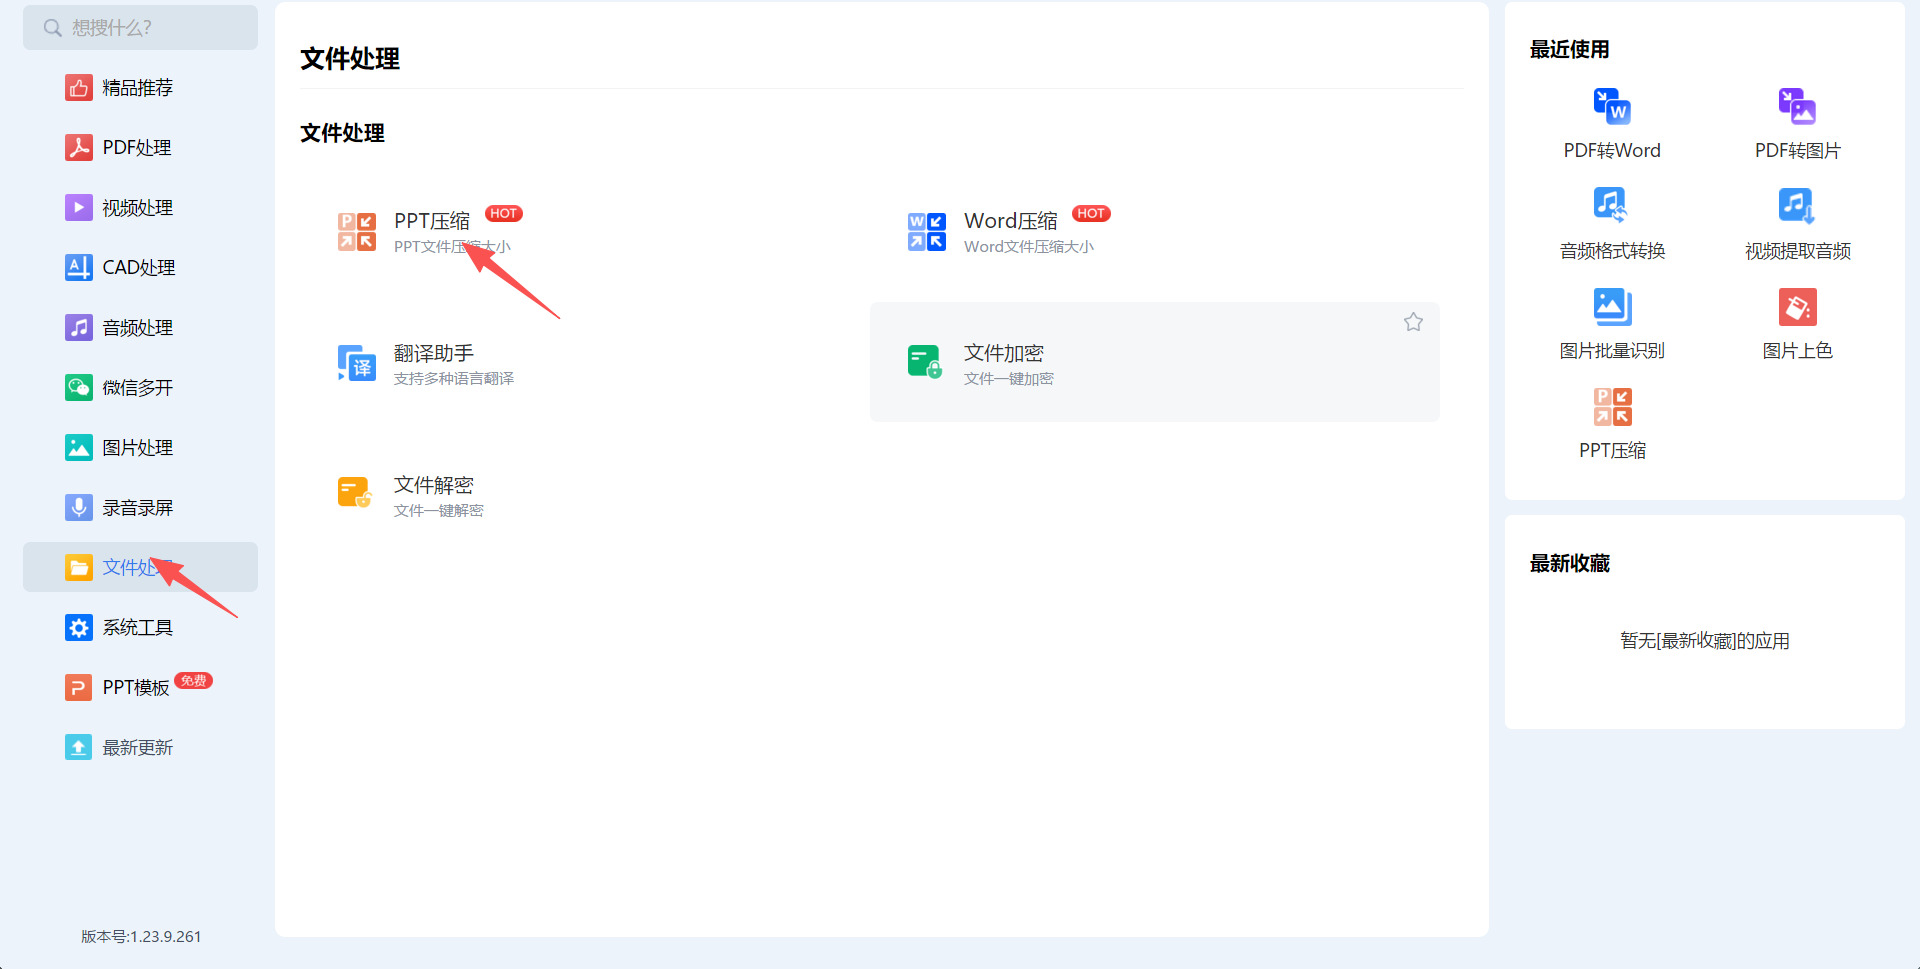Open recent PDF转Word label
The width and height of the screenshot is (1920, 969).
1612,151
